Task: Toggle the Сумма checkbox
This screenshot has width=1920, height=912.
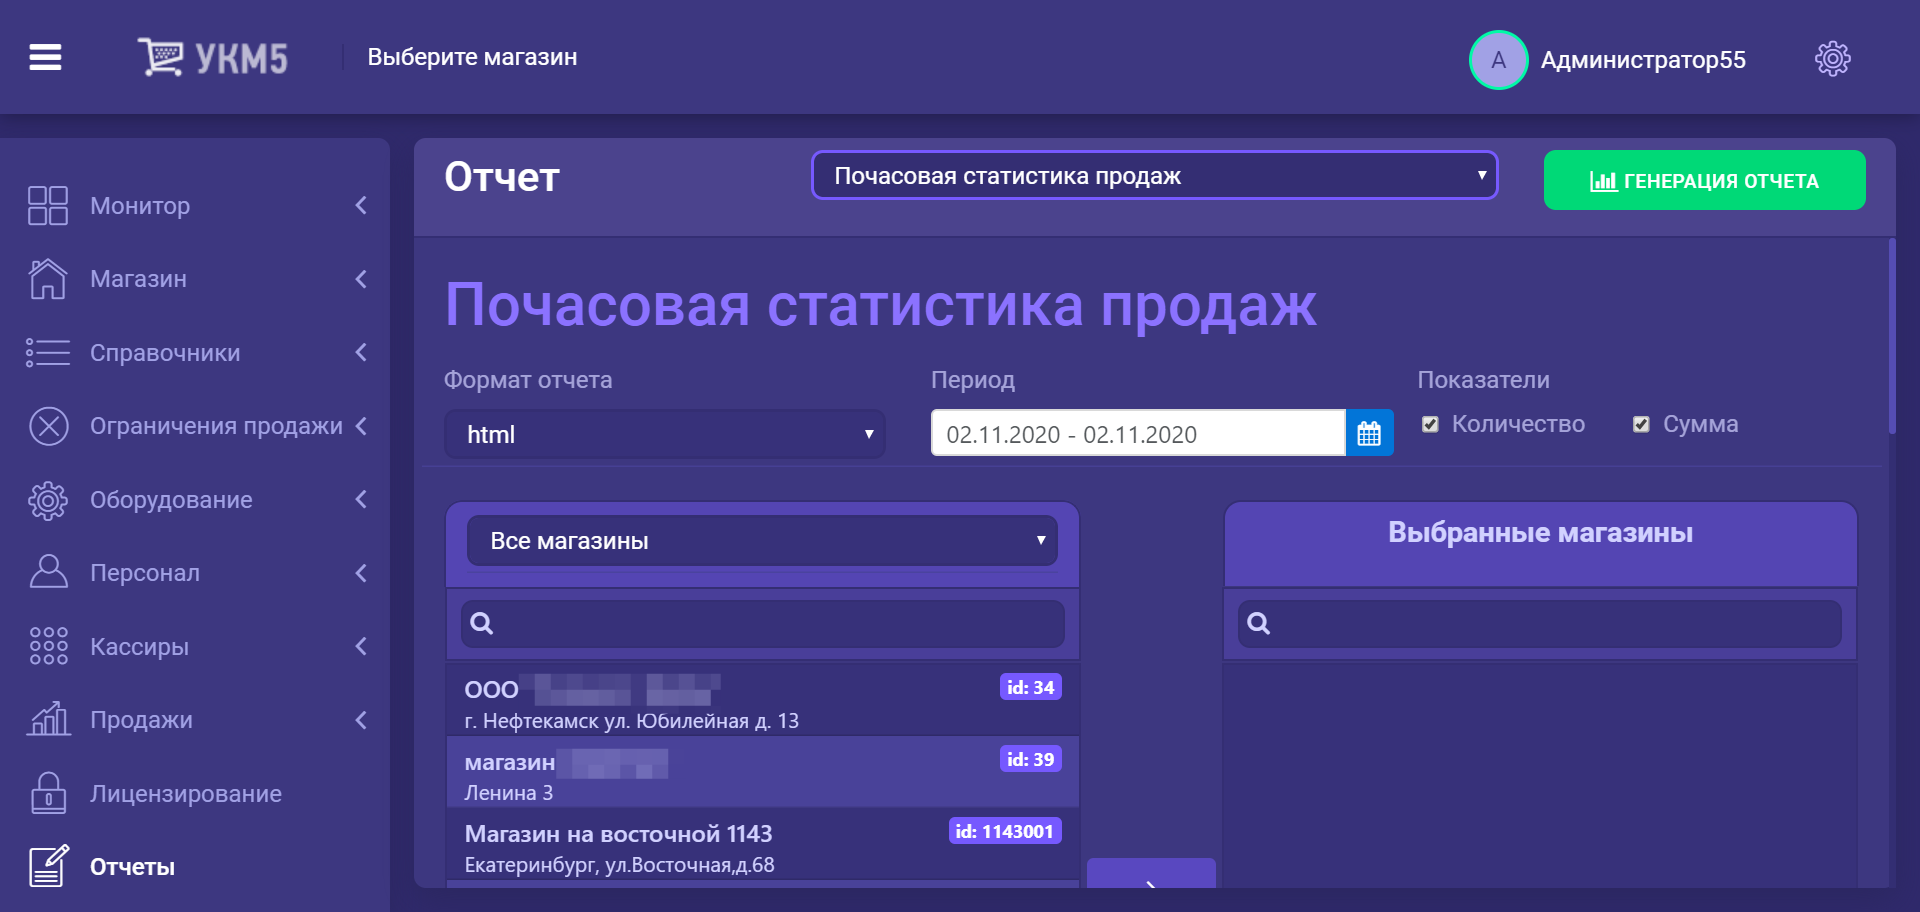Action: pyautogui.click(x=1641, y=424)
